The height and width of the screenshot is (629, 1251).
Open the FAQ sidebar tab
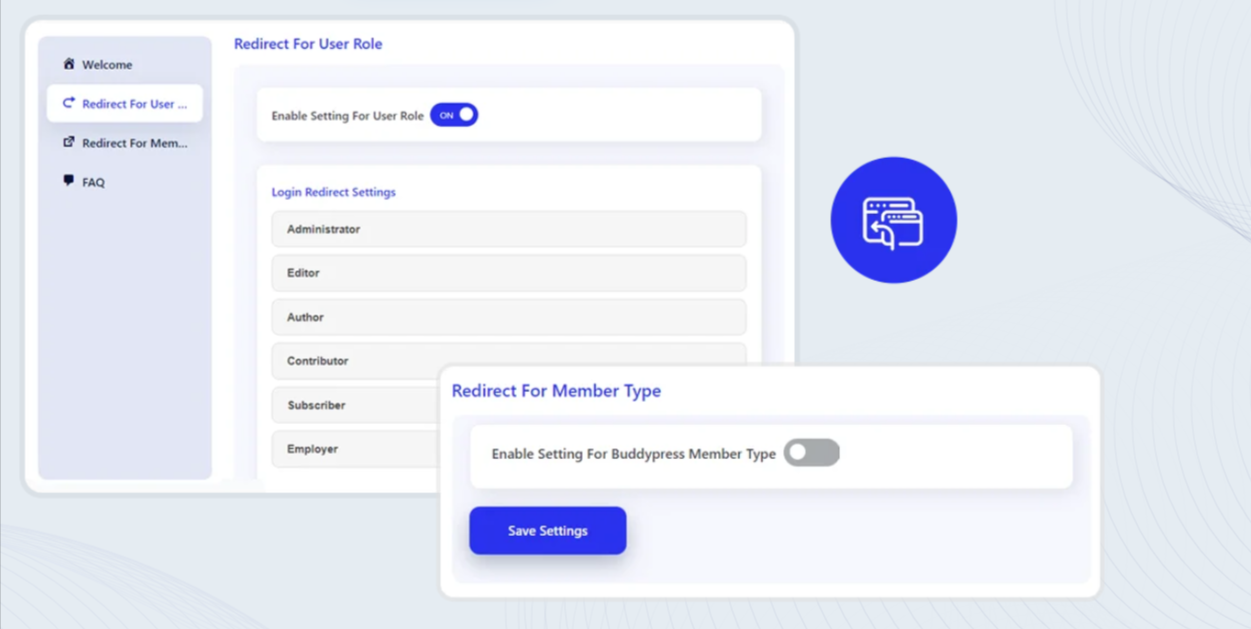[x=93, y=183]
